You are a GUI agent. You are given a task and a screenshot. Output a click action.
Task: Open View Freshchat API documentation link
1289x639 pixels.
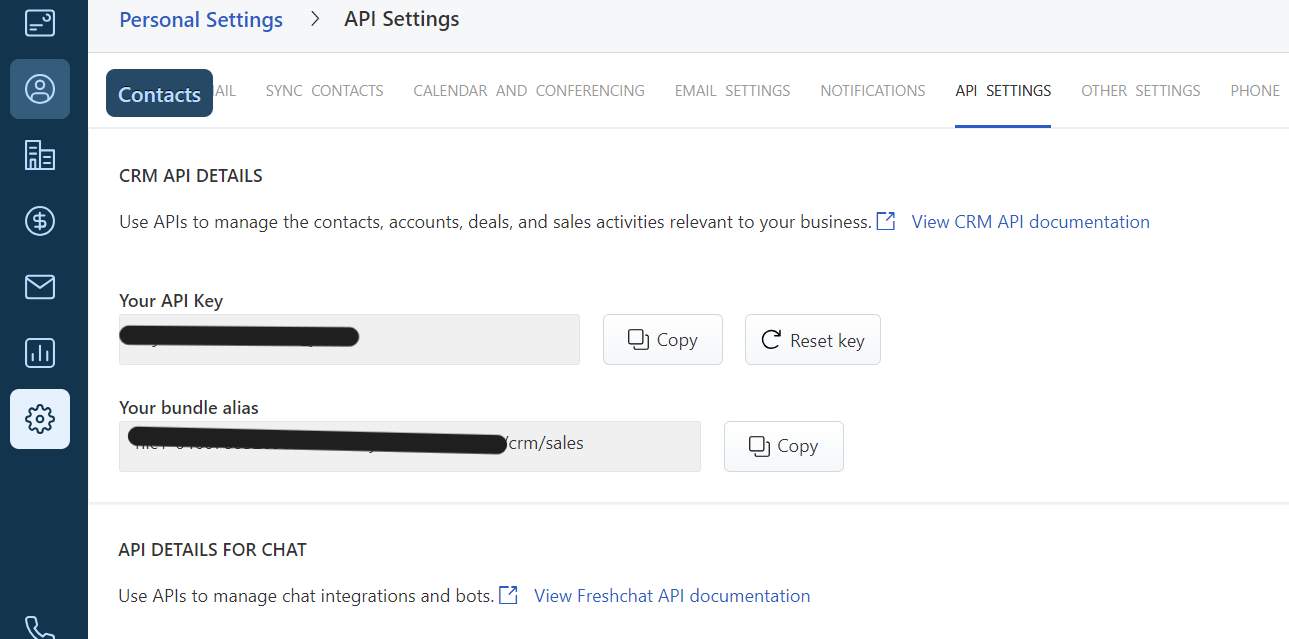[672, 596]
